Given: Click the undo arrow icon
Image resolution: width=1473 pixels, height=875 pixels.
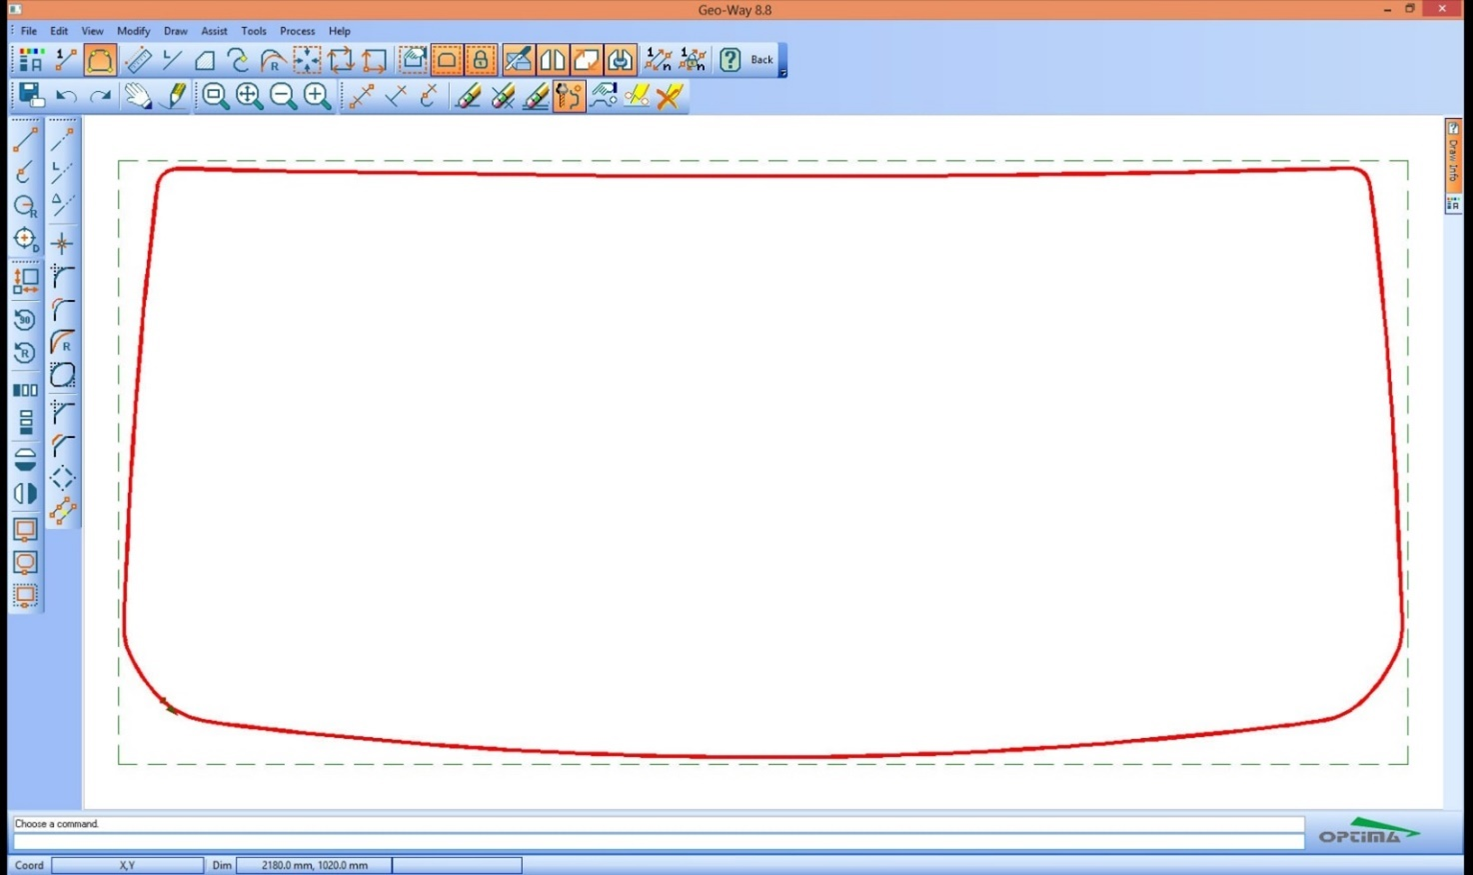Looking at the screenshot, I should click(x=66, y=96).
